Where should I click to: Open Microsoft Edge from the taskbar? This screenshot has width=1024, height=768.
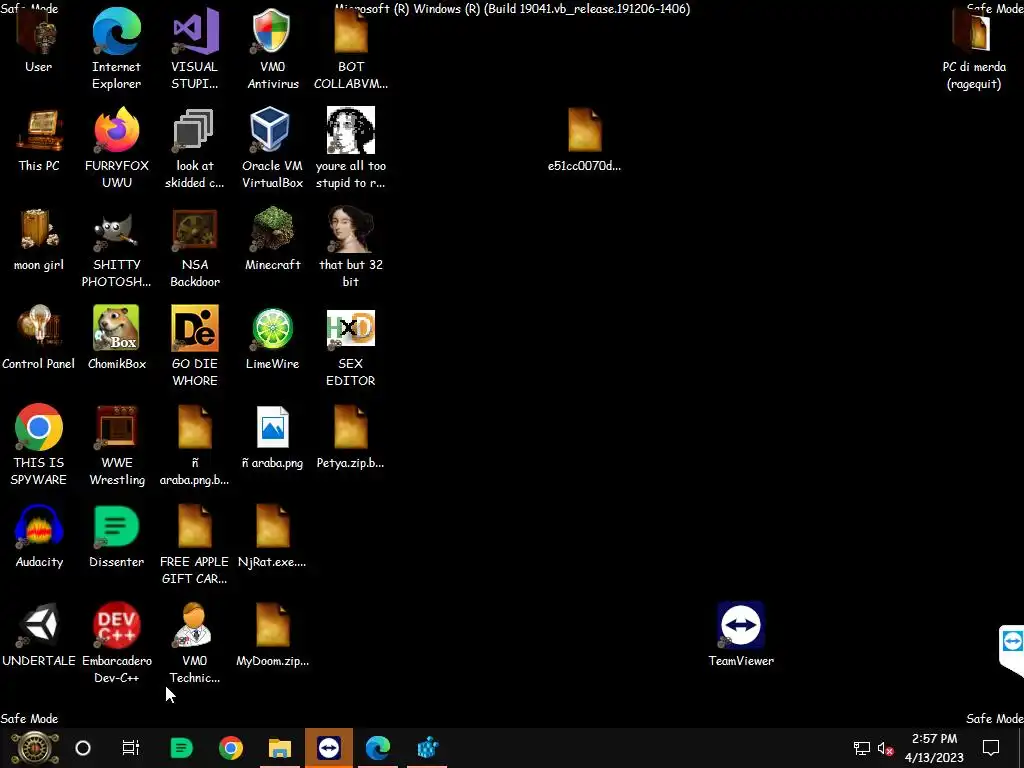coord(377,748)
